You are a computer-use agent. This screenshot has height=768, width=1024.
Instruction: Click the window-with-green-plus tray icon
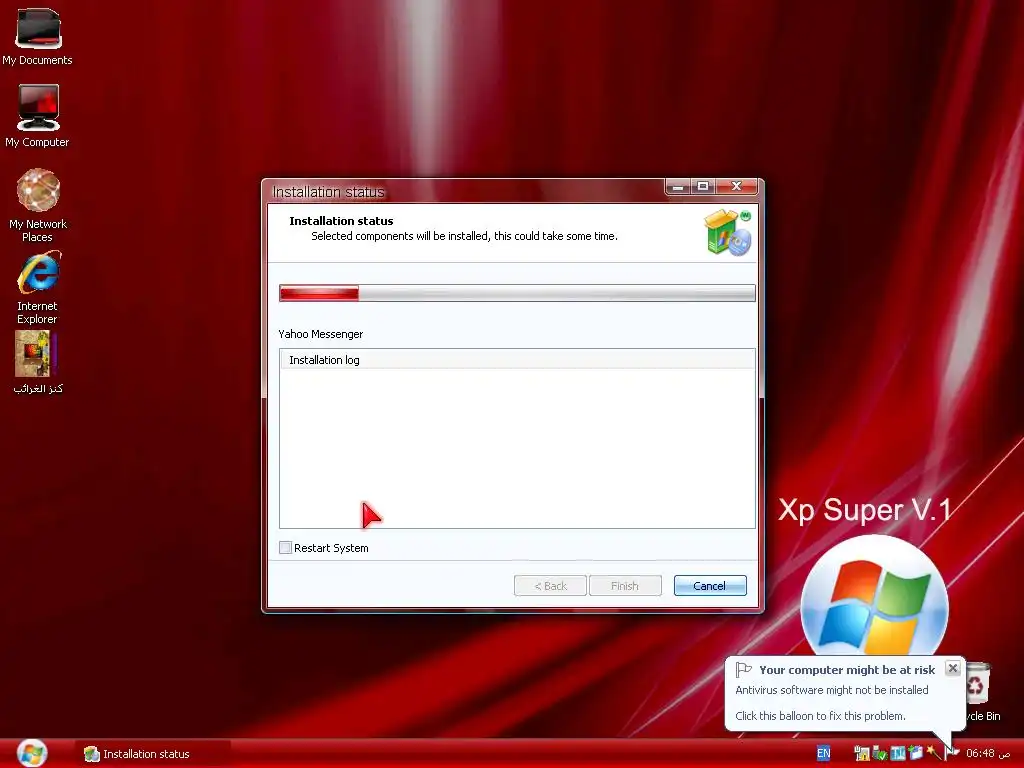pyautogui.click(x=916, y=752)
